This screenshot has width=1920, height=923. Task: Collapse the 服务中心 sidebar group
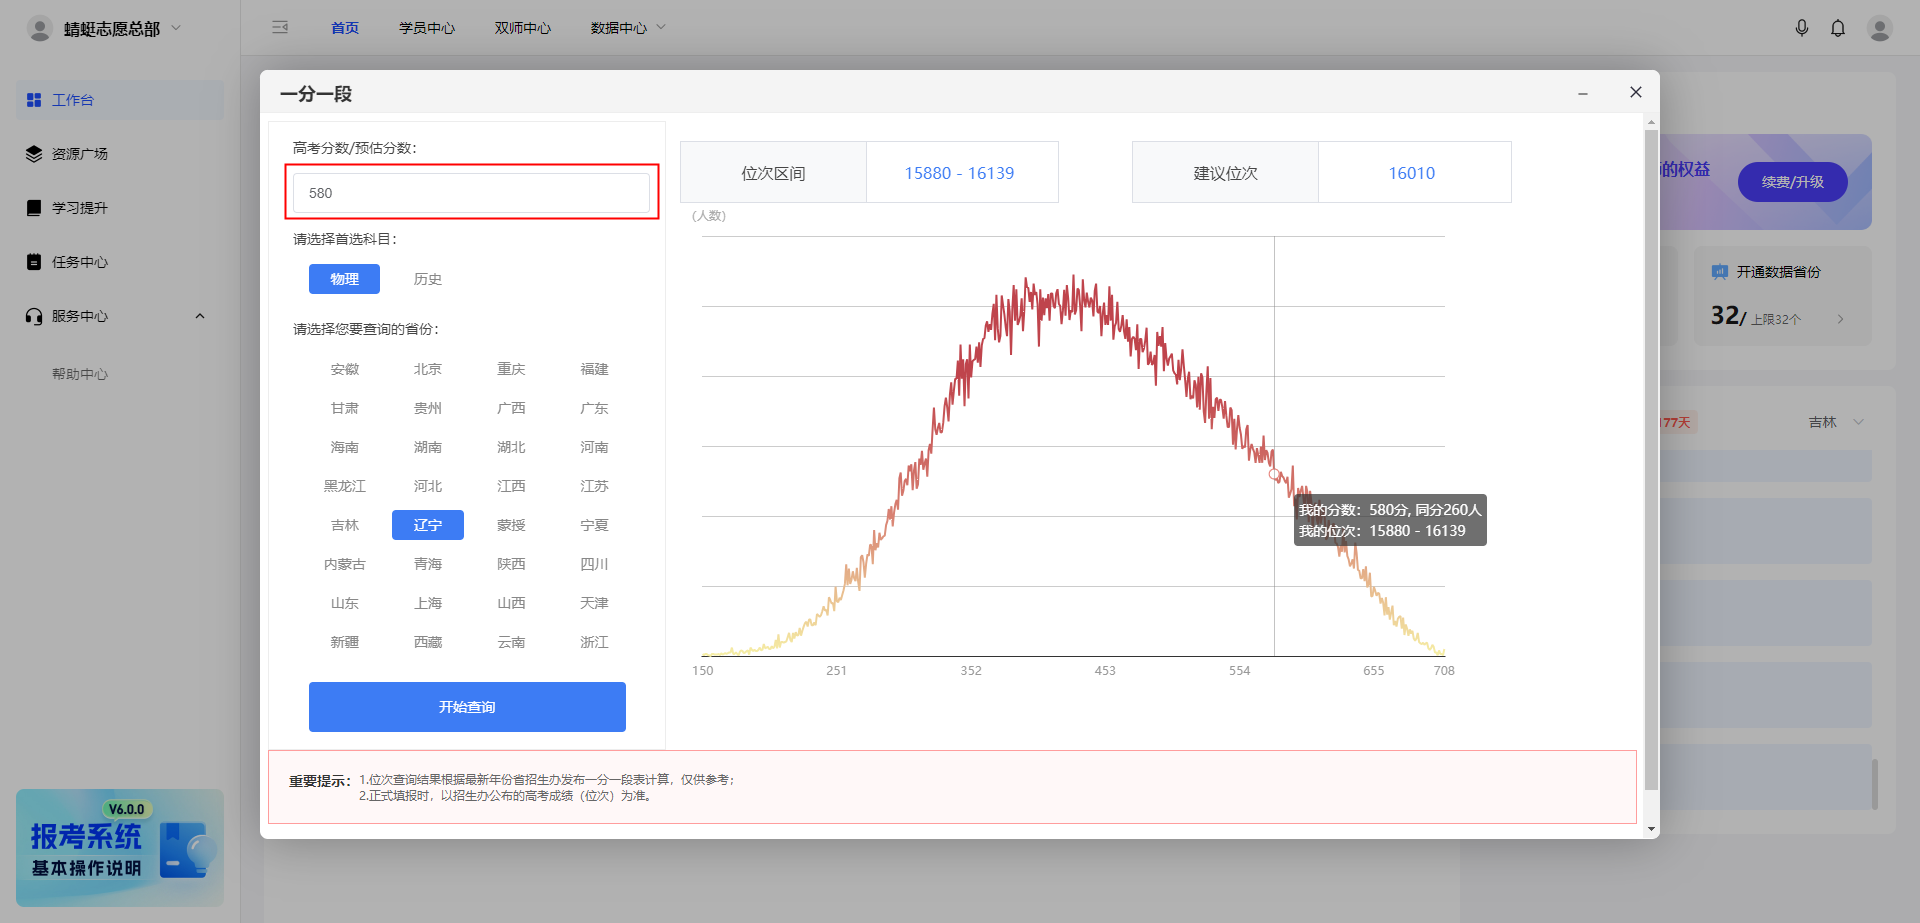point(199,316)
